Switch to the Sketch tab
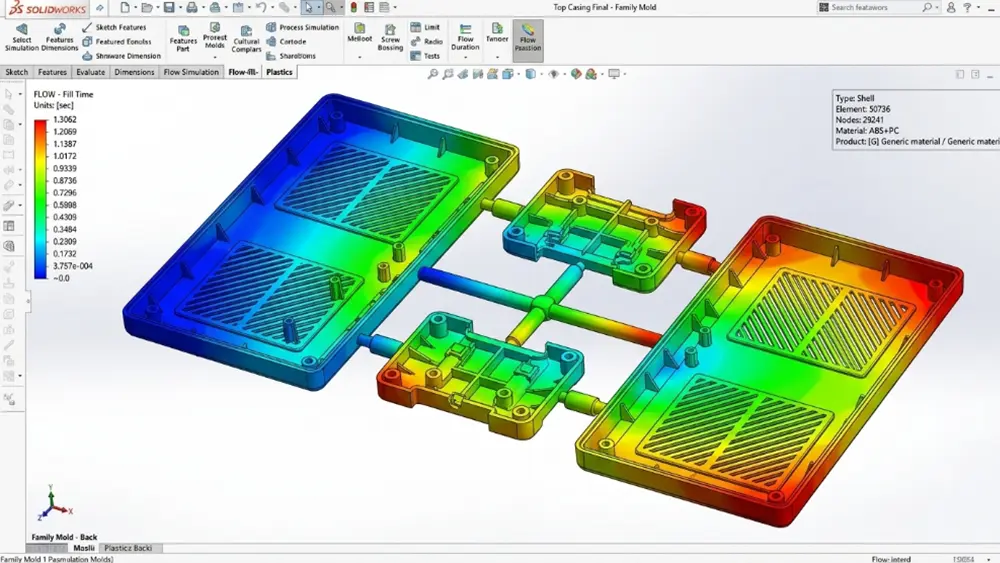1000x563 pixels. coord(17,72)
